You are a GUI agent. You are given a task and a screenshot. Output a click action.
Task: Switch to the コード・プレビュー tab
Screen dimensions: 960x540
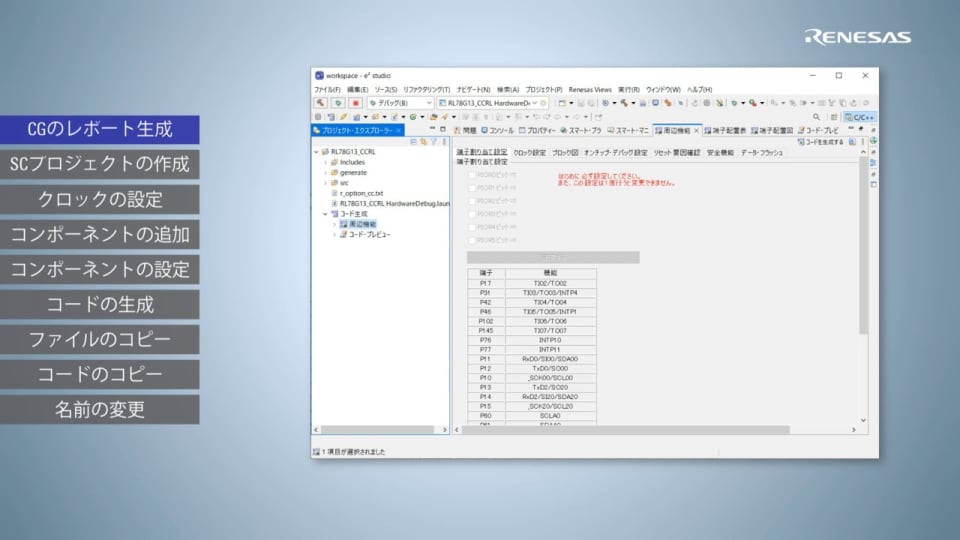[x=818, y=130]
